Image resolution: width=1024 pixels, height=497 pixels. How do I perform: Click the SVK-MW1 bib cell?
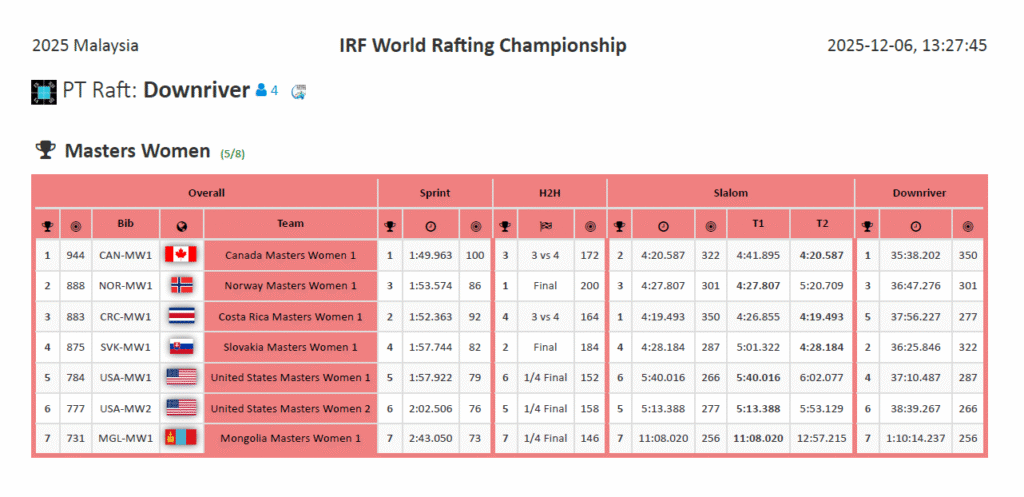click(125, 347)
